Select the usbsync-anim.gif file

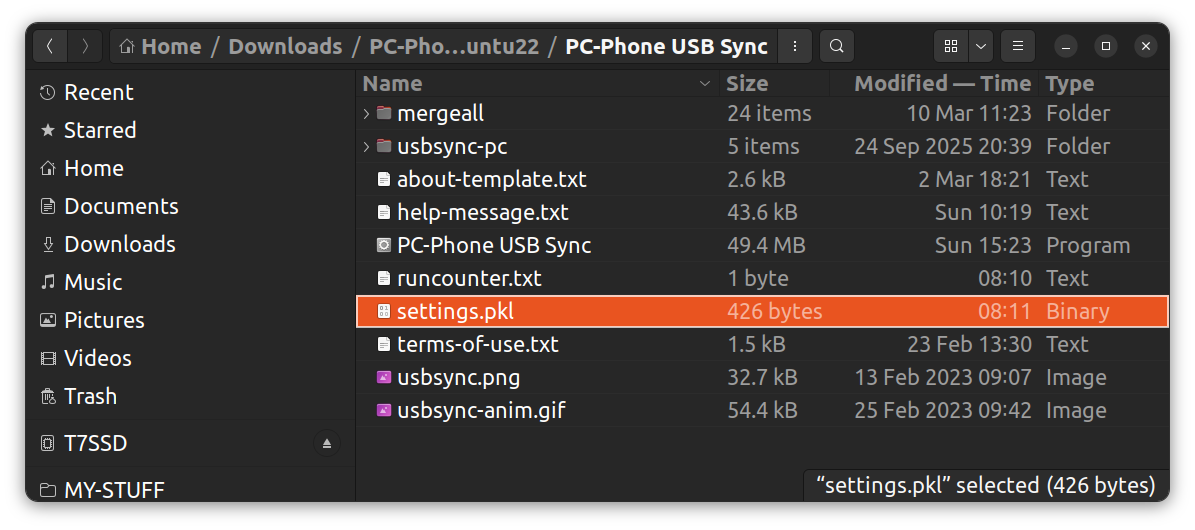coord(481,410)
